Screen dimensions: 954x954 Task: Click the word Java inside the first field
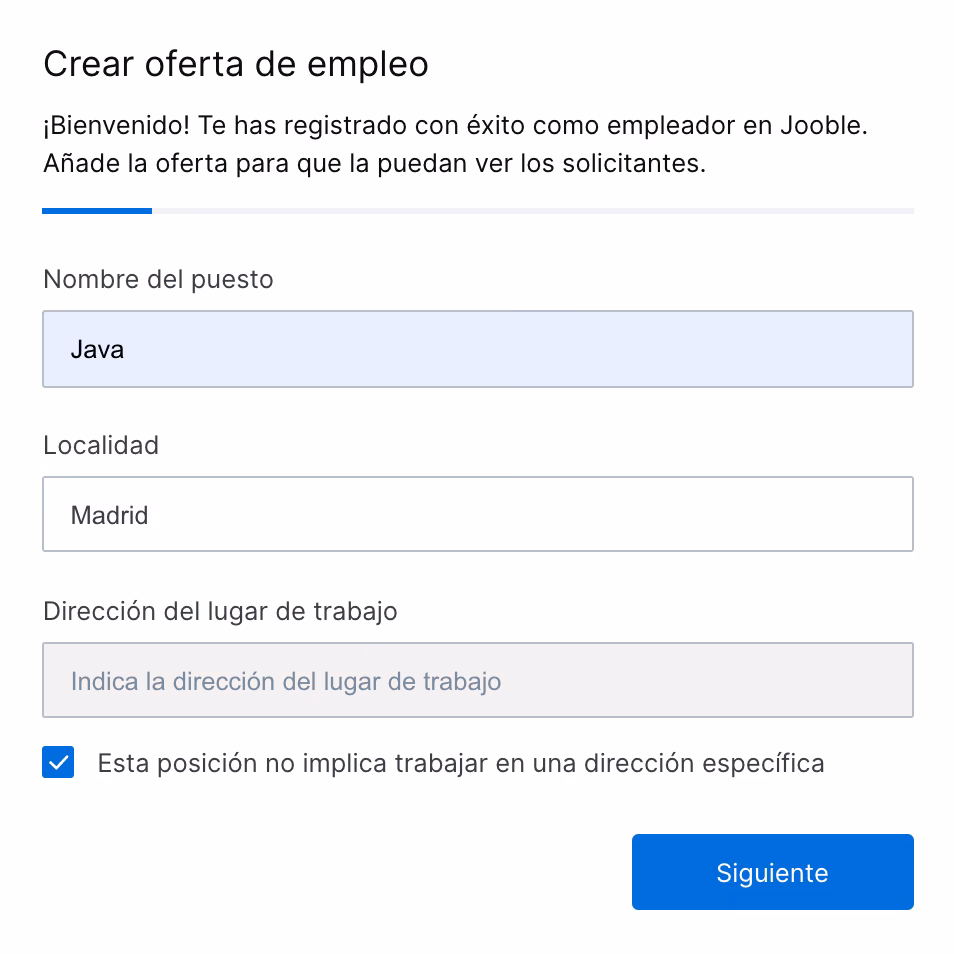[97, 348]
